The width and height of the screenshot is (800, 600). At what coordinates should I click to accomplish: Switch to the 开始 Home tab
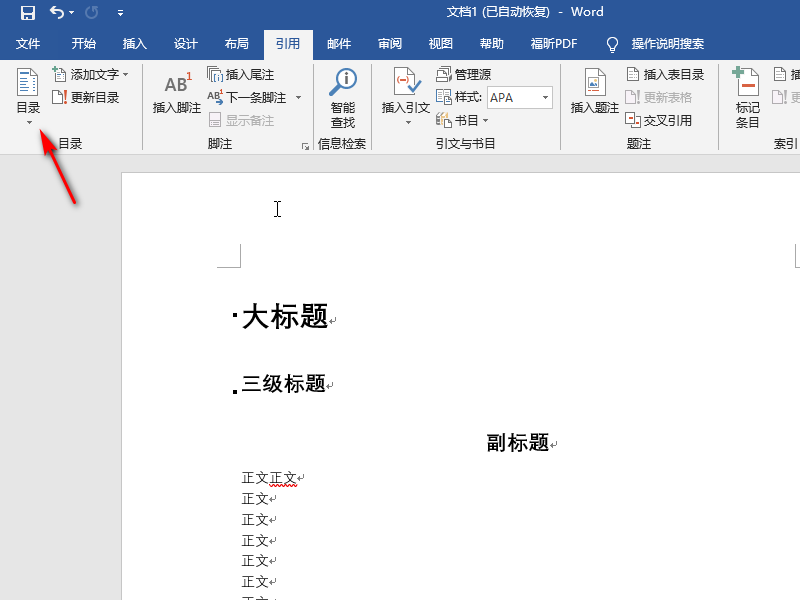84,44
